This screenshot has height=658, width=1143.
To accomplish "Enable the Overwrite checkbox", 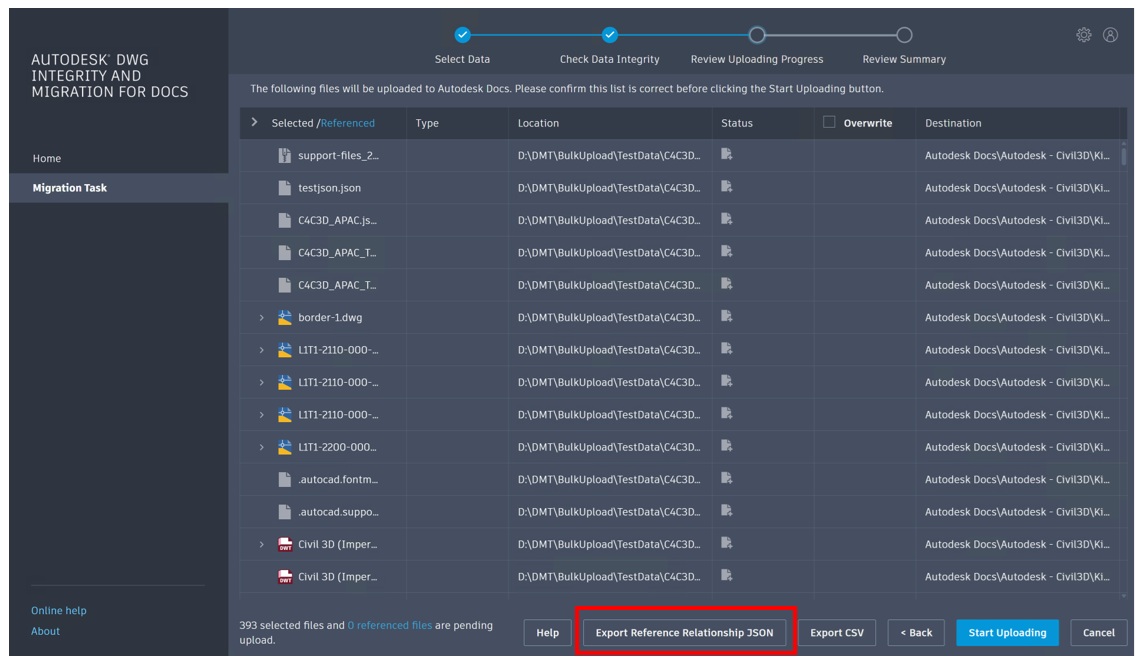I will coord(829,122).
